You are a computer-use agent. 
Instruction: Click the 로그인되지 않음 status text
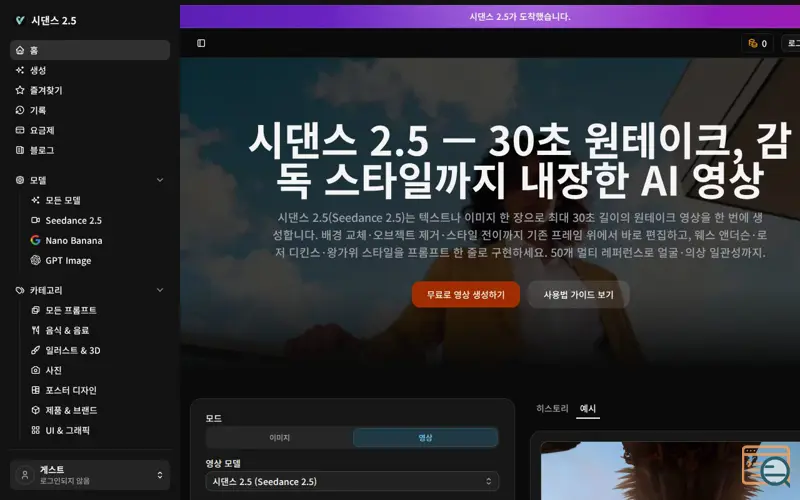(65, 481)
